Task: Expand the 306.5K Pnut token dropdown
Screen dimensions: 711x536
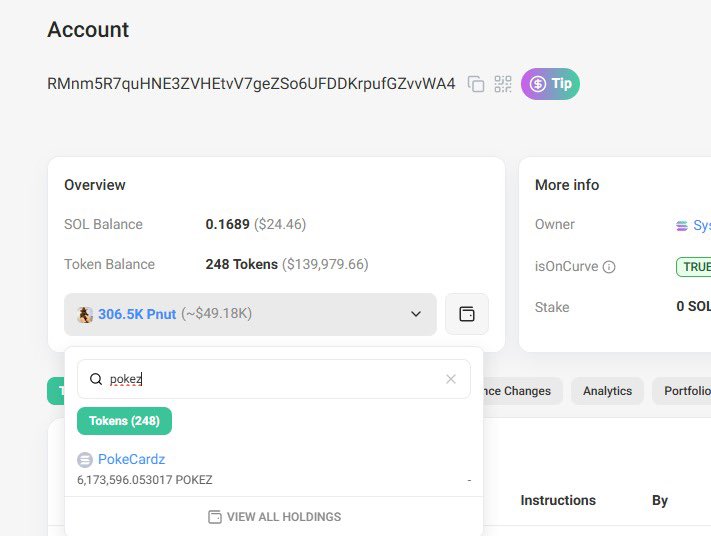Action: 250,314
